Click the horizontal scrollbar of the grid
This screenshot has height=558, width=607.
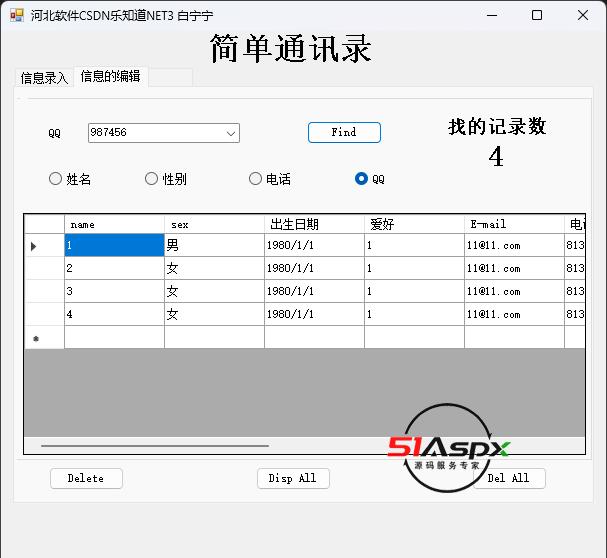pyautogui.click(x=155, y=446)
